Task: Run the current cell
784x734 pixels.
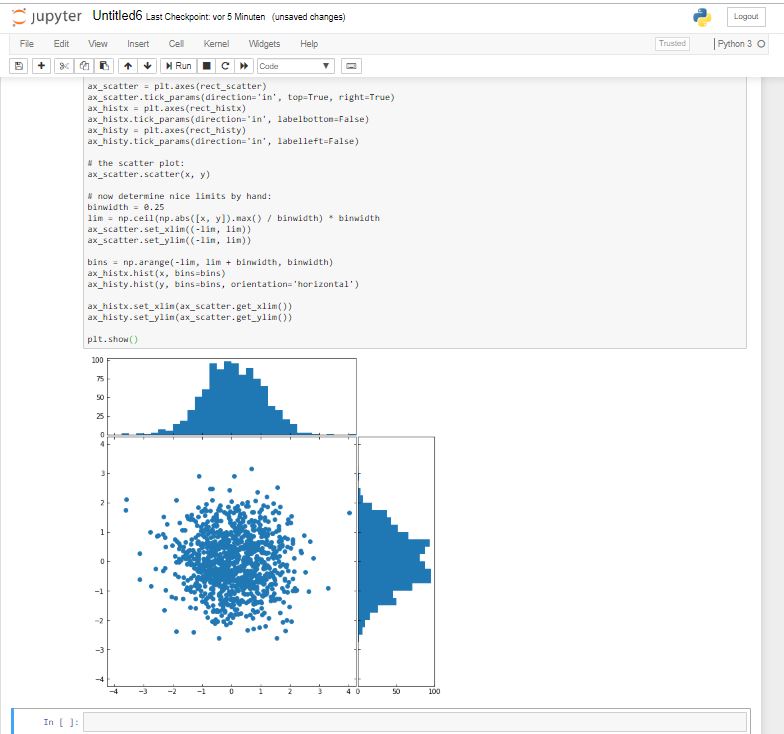Action: (178, 66)
